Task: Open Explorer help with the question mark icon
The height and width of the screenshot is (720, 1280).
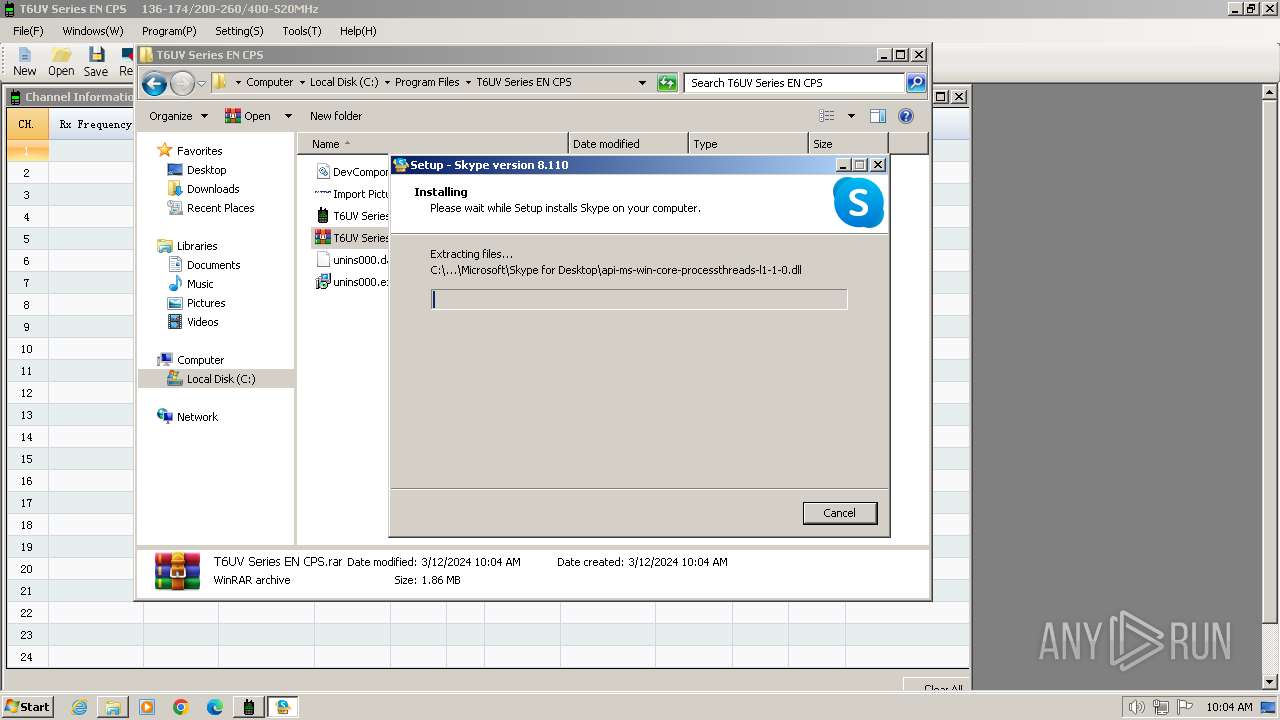Action: pos(906,116)
